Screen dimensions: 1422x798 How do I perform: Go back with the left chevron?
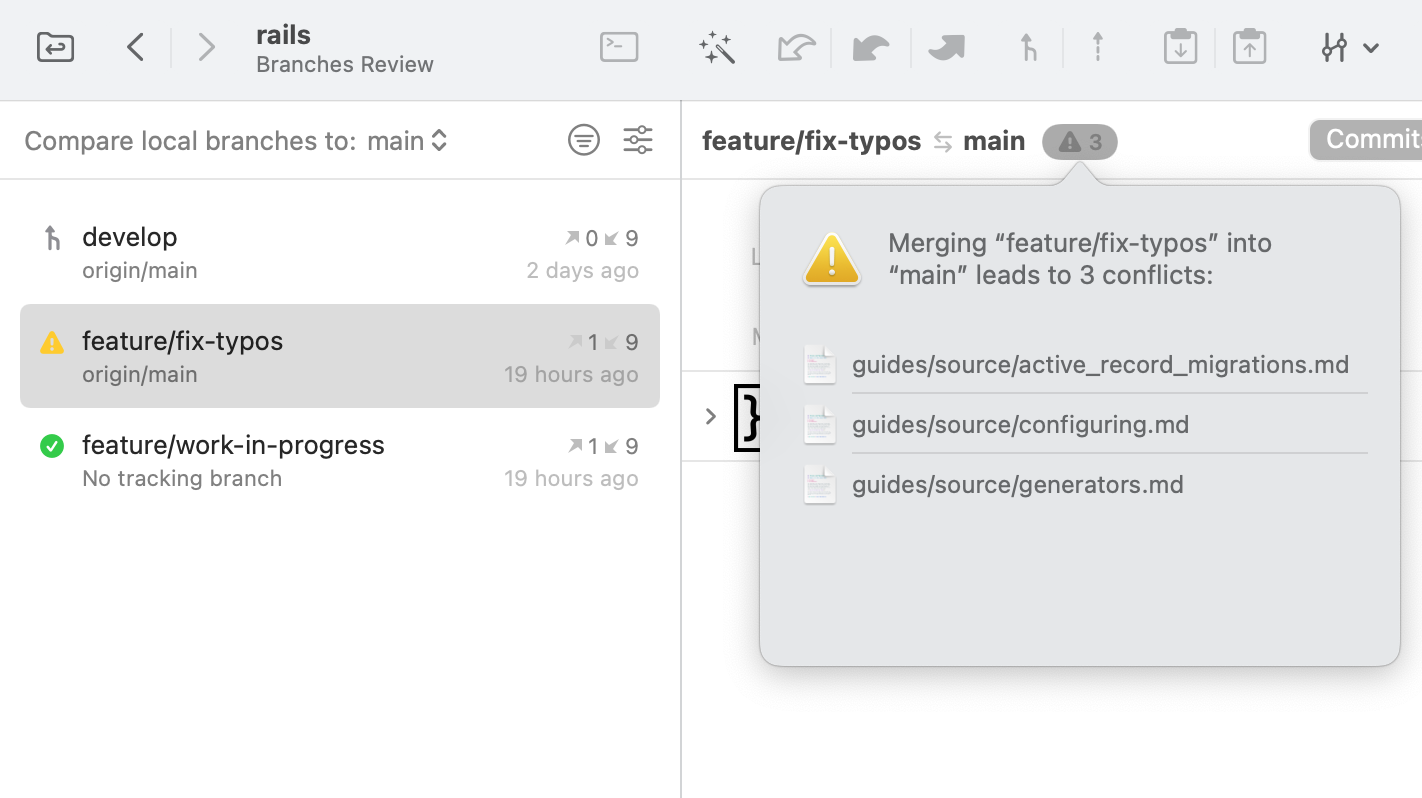[136, 47]
